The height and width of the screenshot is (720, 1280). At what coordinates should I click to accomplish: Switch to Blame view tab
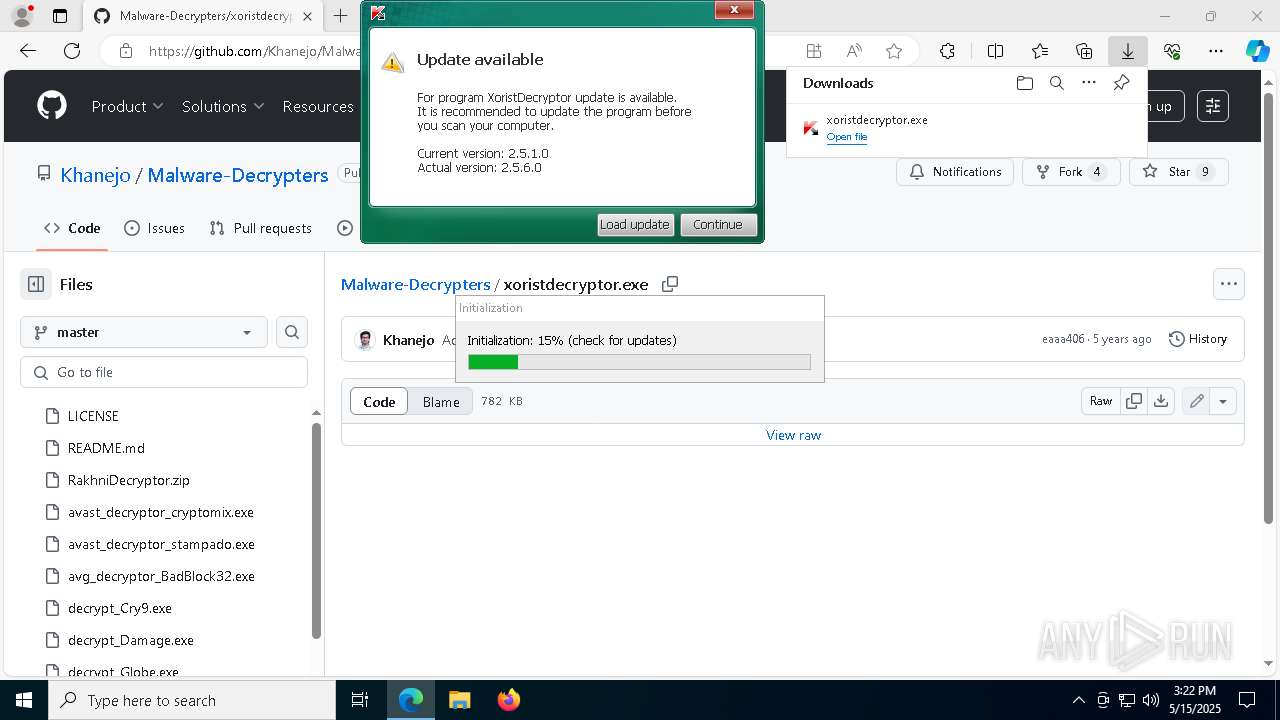tap(441, 401)
